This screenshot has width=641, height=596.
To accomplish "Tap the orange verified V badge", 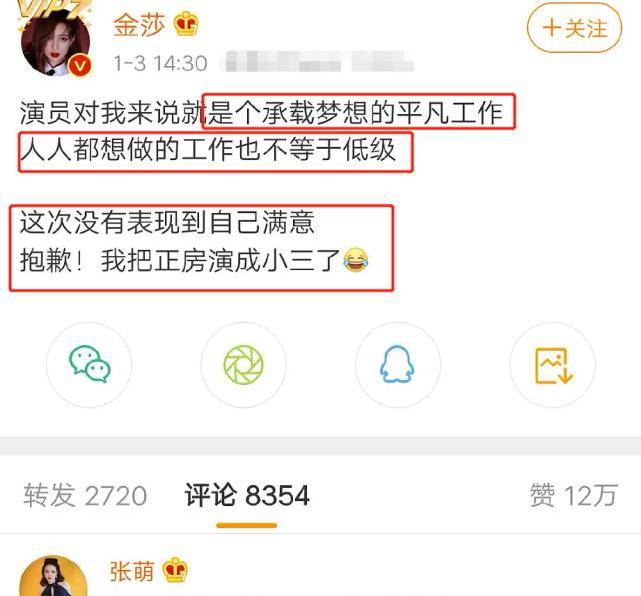I will [x=80, y=65].
